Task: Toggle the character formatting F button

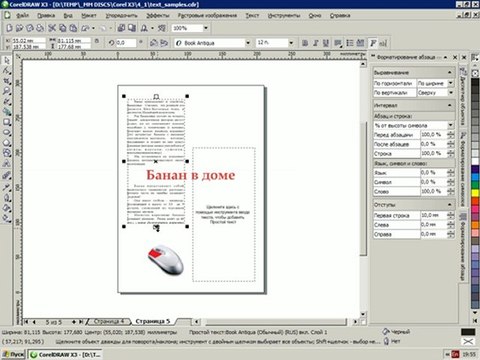Action: point(373,43)
